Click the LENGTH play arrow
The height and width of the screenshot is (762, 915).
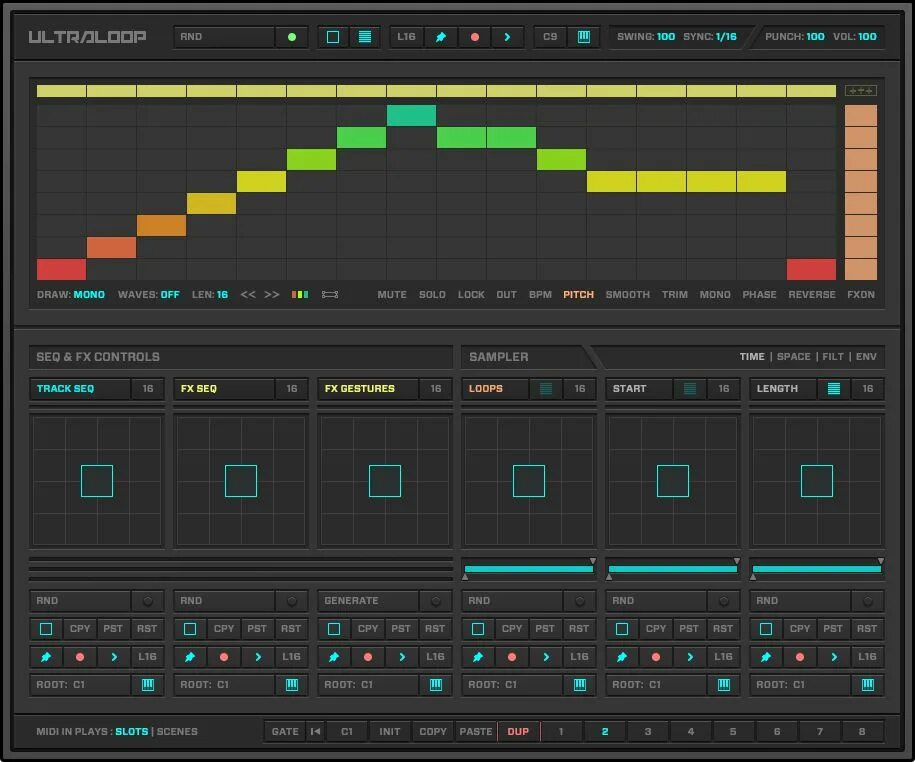834,657
